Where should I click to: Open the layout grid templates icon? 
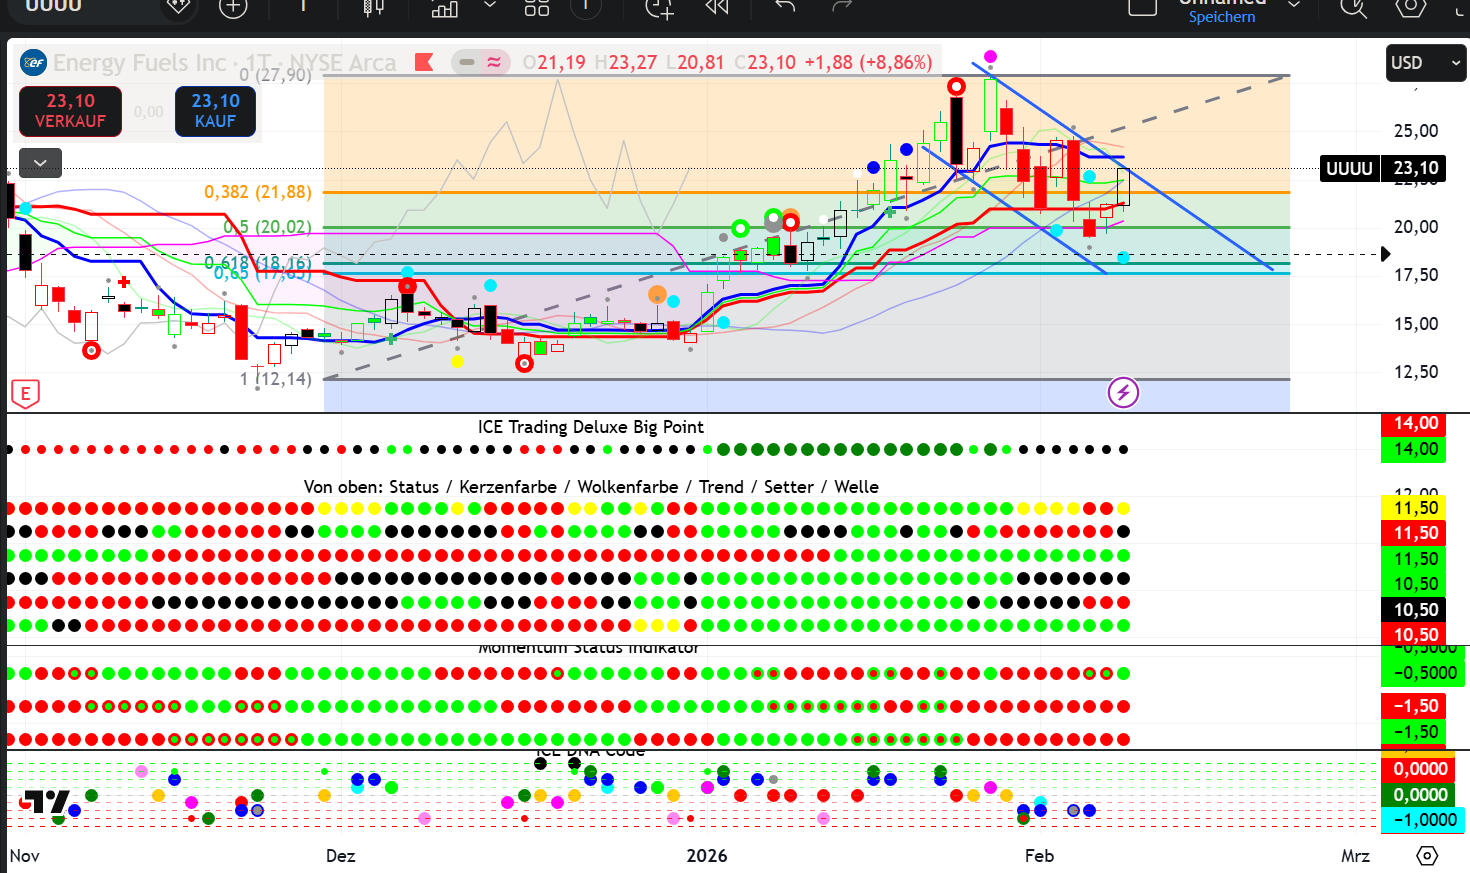pos(537,8)
